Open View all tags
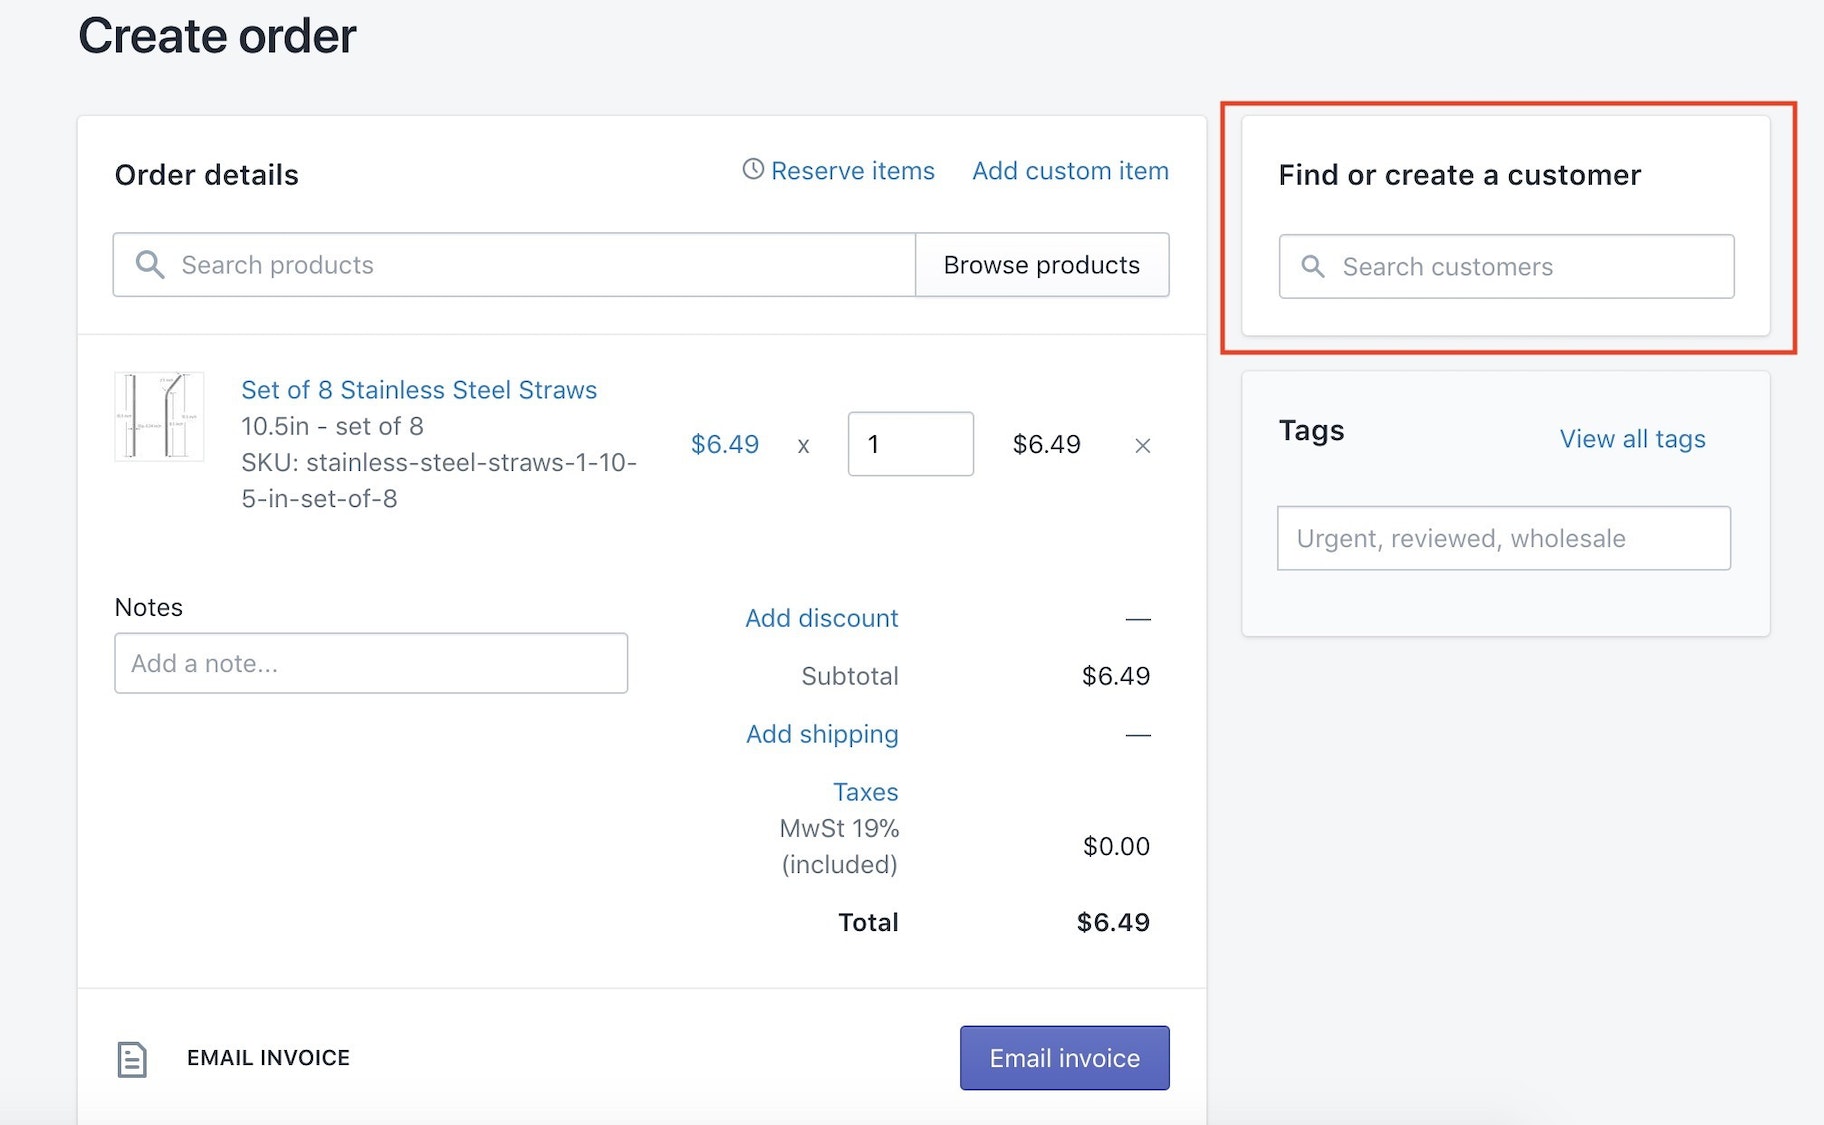Screen dimensions: 1824x1125 [1632, 439]
